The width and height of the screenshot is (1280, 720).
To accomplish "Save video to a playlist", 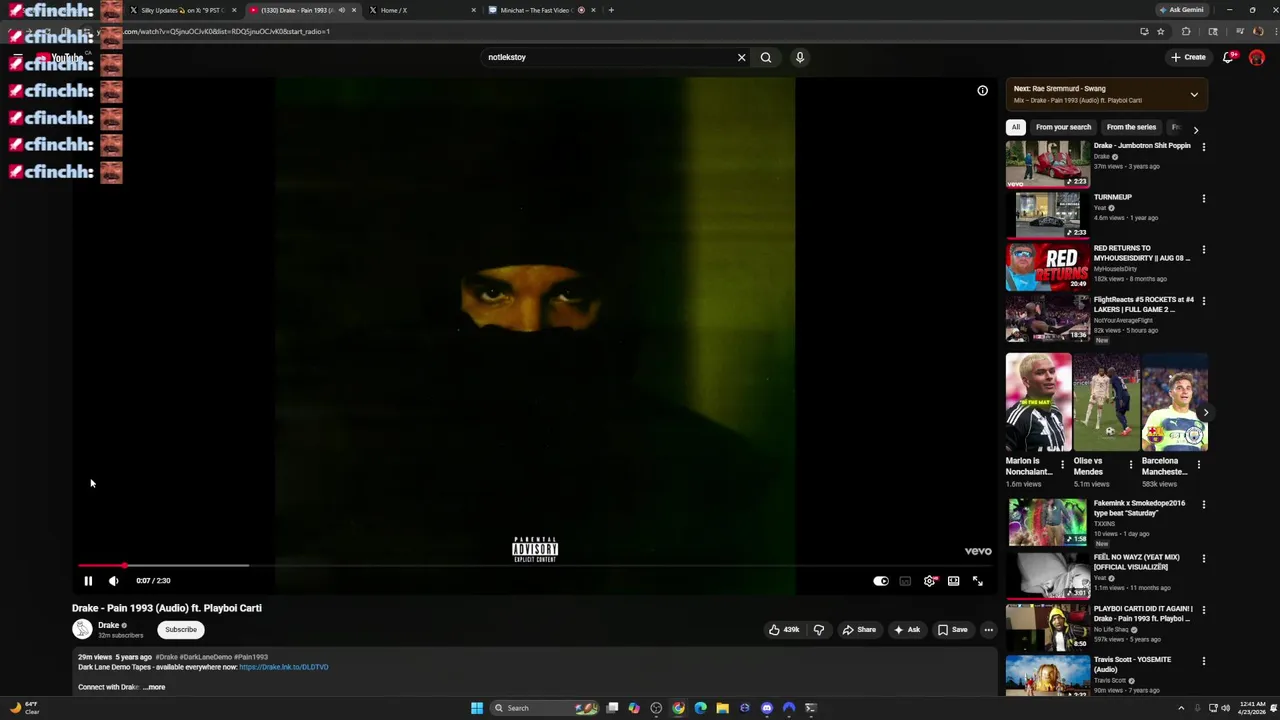I will pyautogui.click(x=952, y=630).
